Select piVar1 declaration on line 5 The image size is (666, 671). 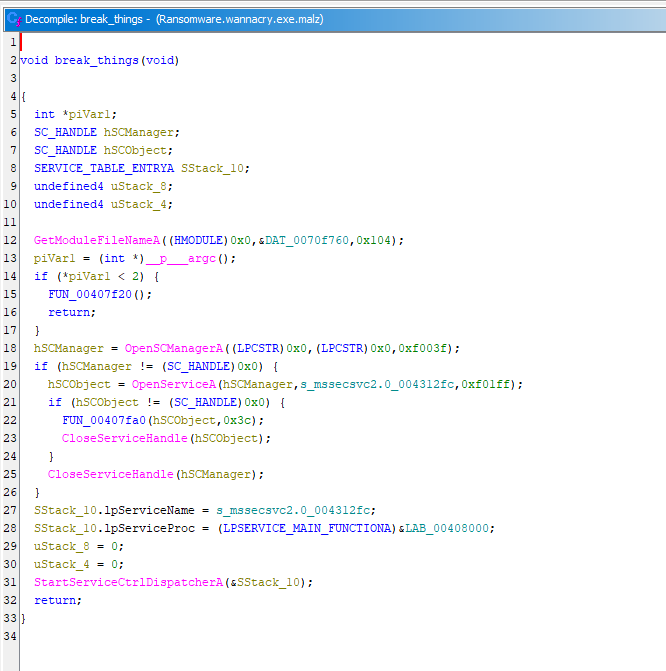[89, 114]
